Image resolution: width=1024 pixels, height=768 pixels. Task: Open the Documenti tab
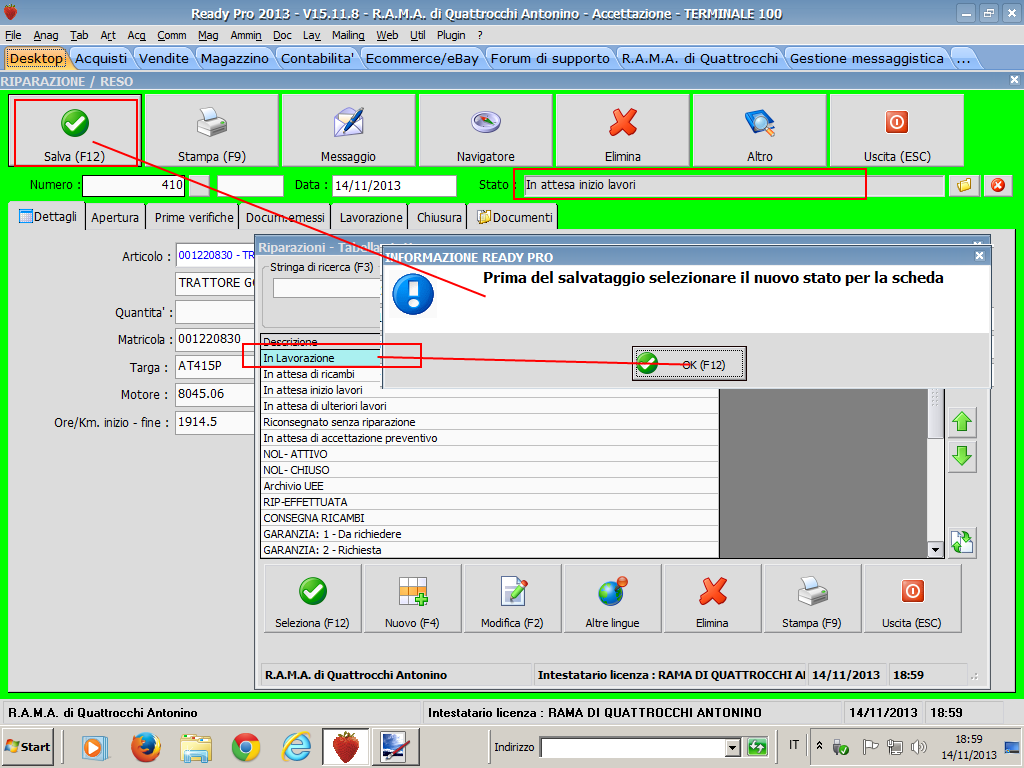pos(515,217)
